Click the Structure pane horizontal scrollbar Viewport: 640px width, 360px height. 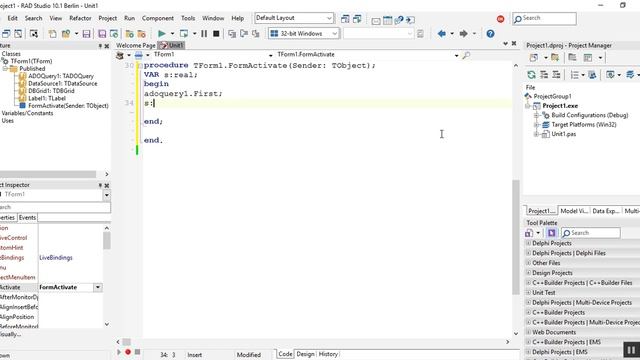point(48,174)
